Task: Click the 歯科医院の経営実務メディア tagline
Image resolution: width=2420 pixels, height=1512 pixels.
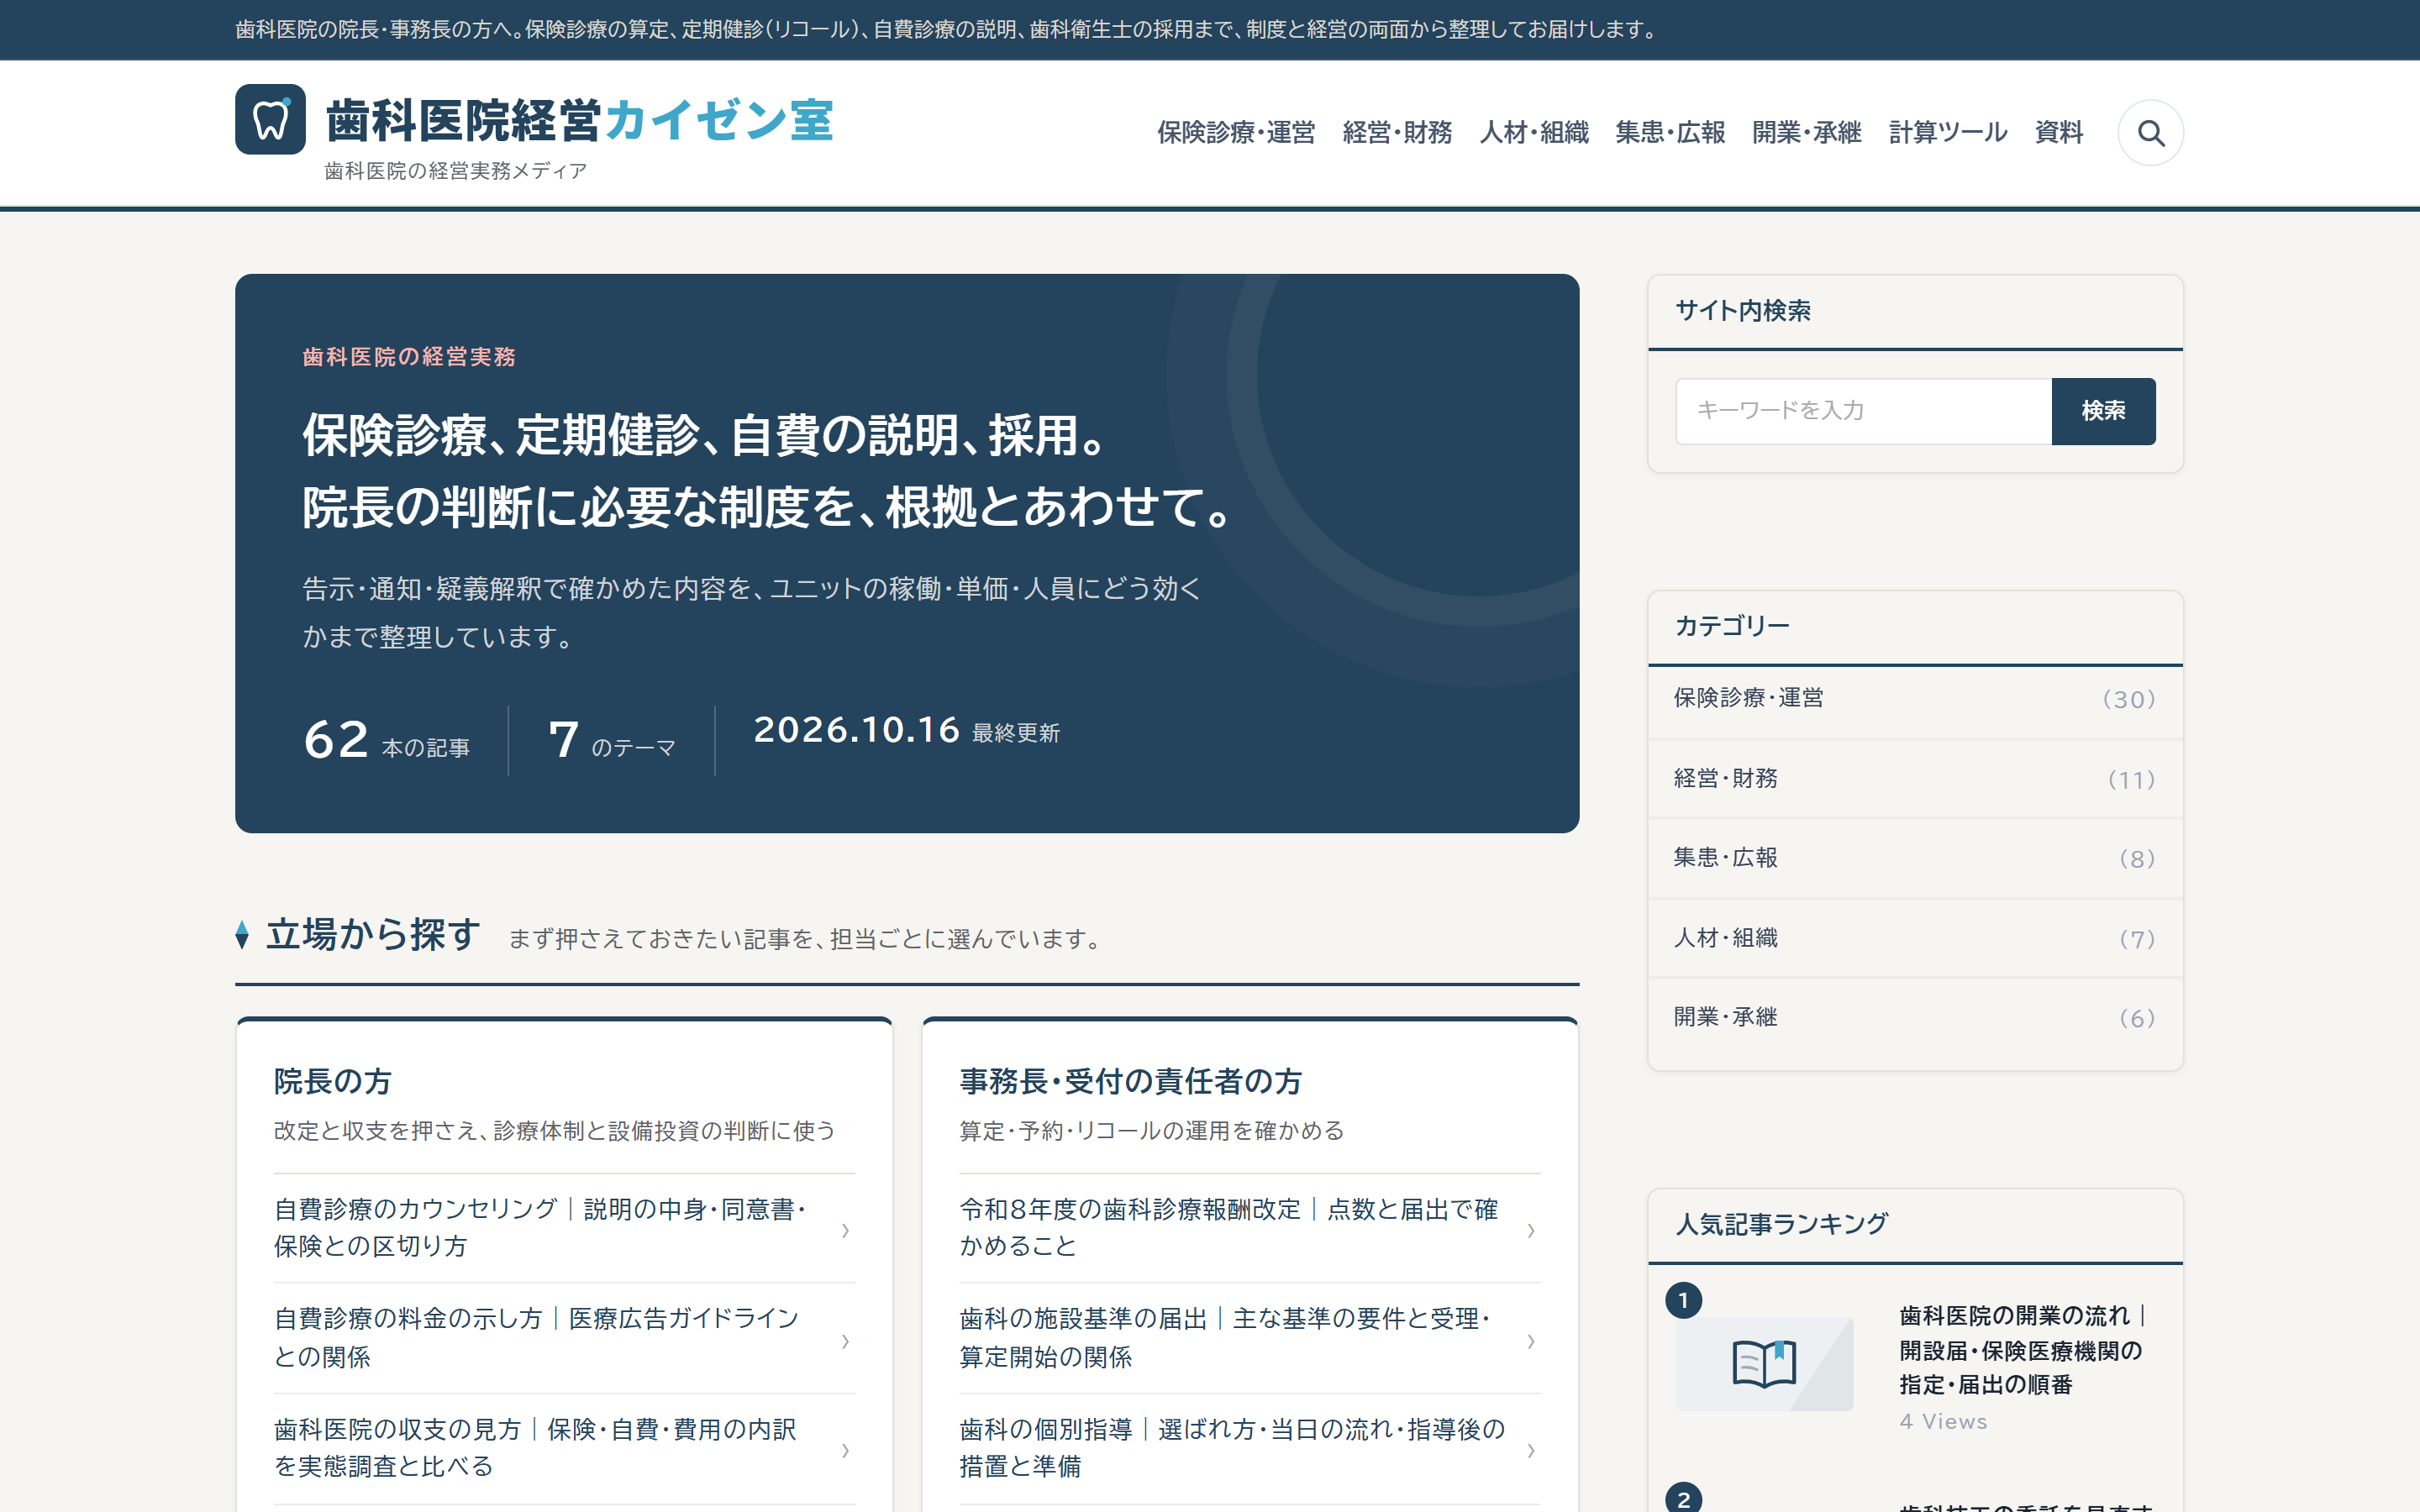Action: tap(456, 171)
